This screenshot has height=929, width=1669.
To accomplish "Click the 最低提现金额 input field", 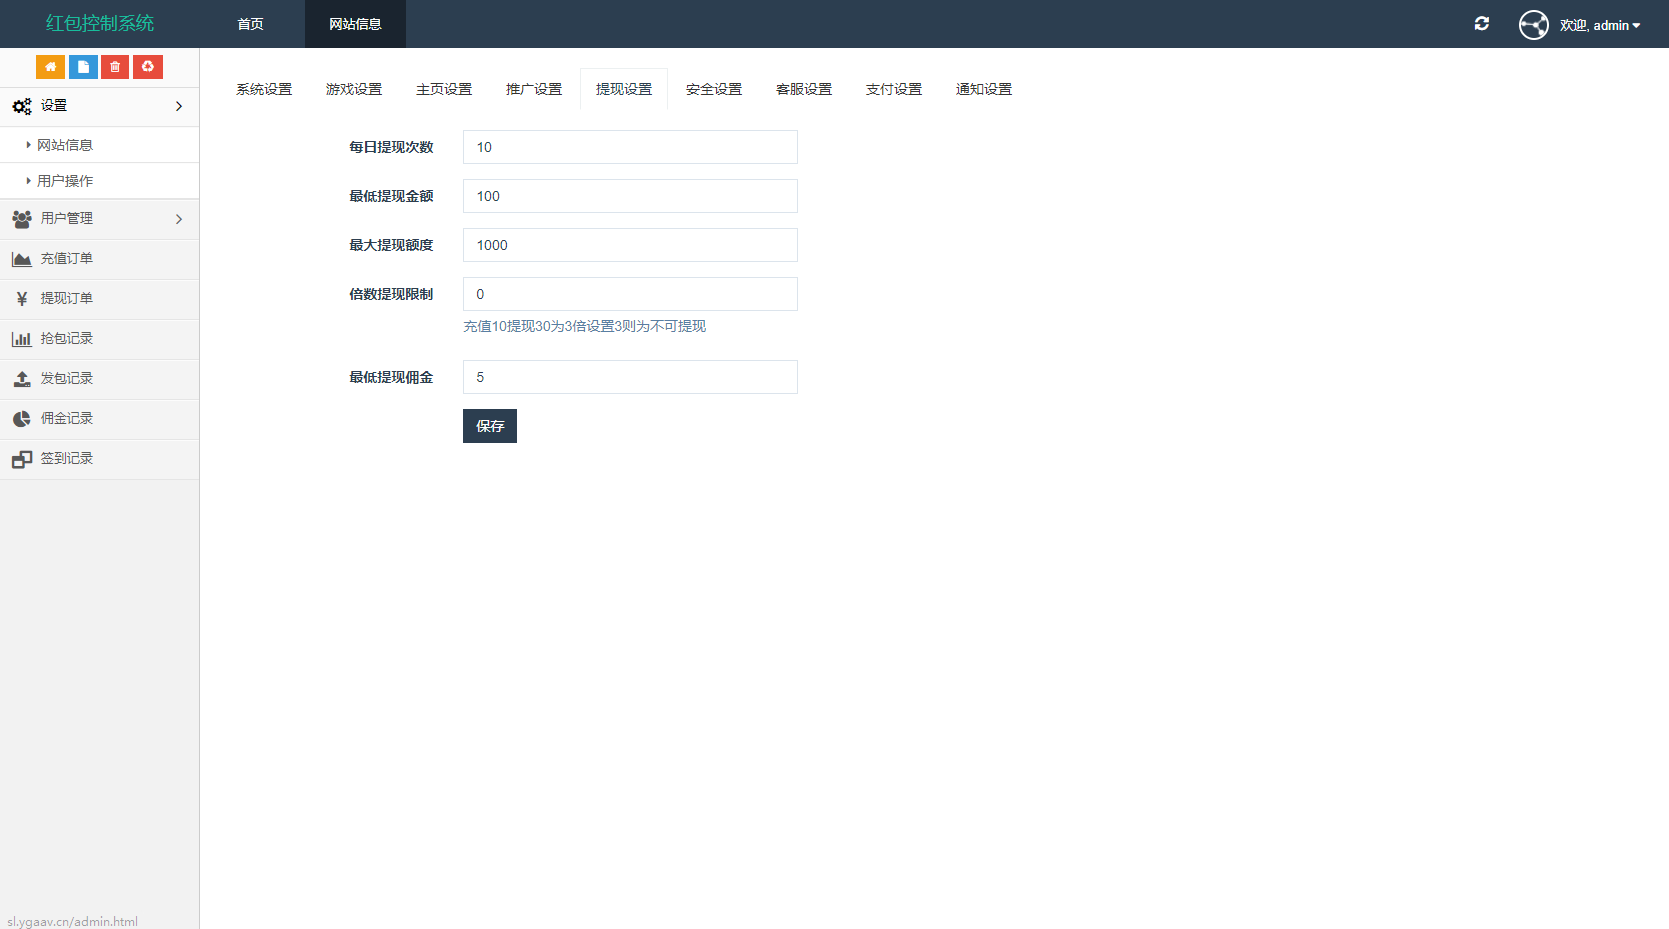I will coord(629,196).
